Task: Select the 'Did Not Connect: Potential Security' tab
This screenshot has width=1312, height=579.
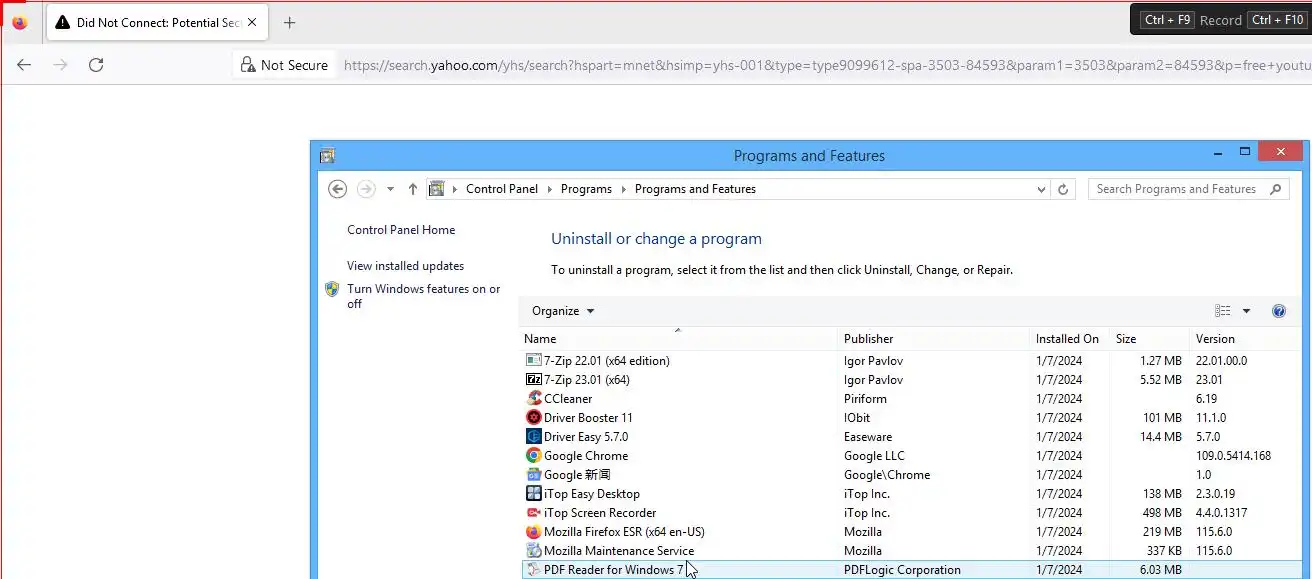Action: point(157,22)
